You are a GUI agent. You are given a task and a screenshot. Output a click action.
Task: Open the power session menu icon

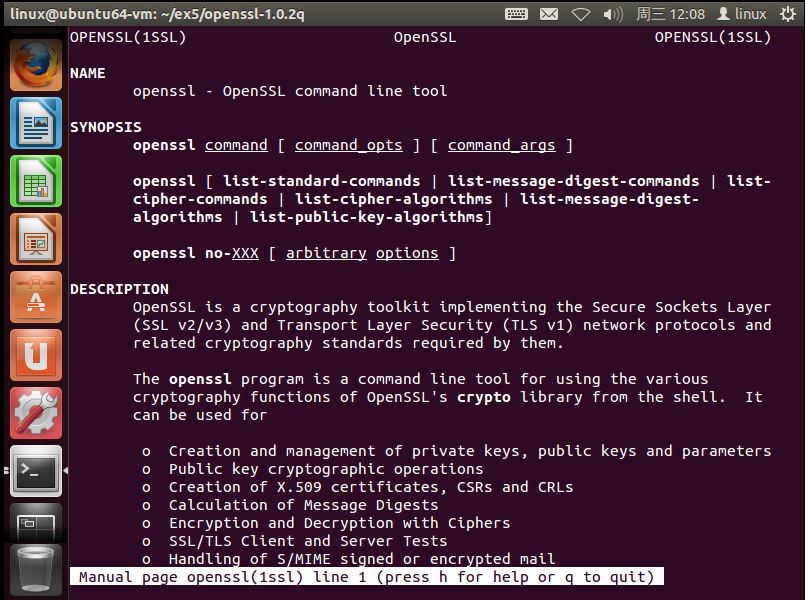point(788,14)
